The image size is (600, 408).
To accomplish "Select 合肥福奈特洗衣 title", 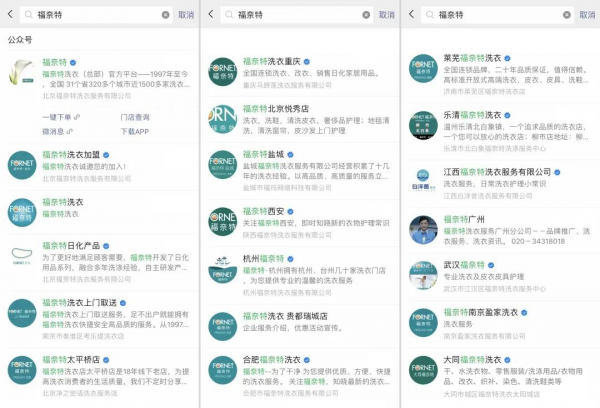I will tap(272, 360).
